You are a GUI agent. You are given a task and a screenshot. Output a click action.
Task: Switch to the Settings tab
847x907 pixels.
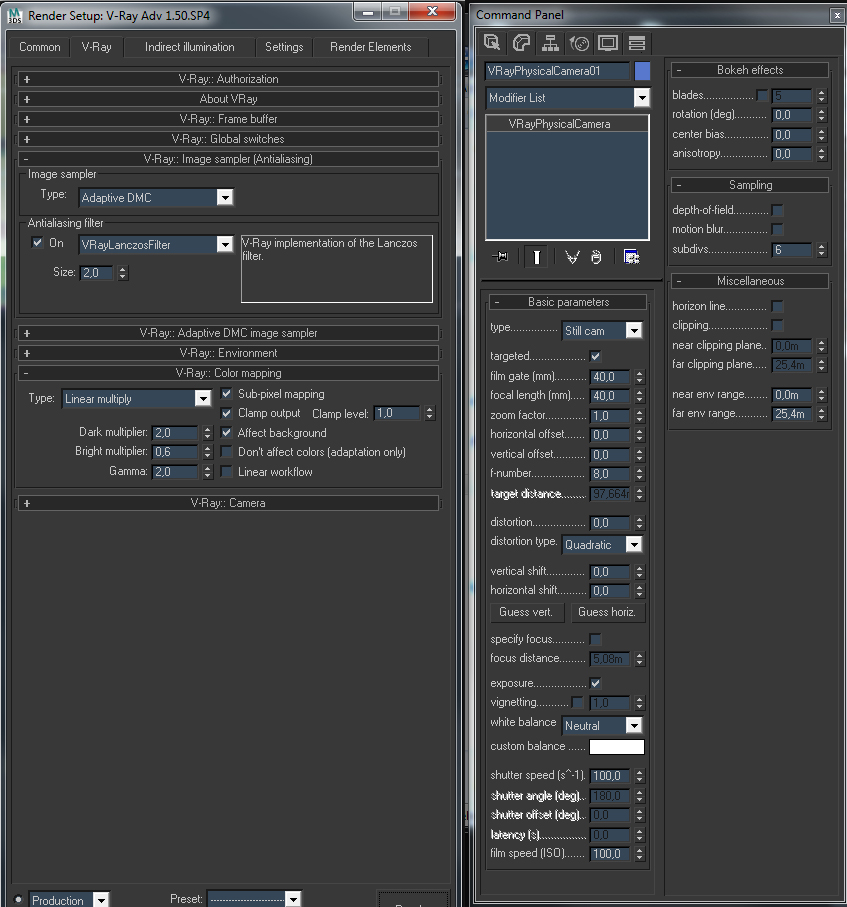click(x=284, y=47)
